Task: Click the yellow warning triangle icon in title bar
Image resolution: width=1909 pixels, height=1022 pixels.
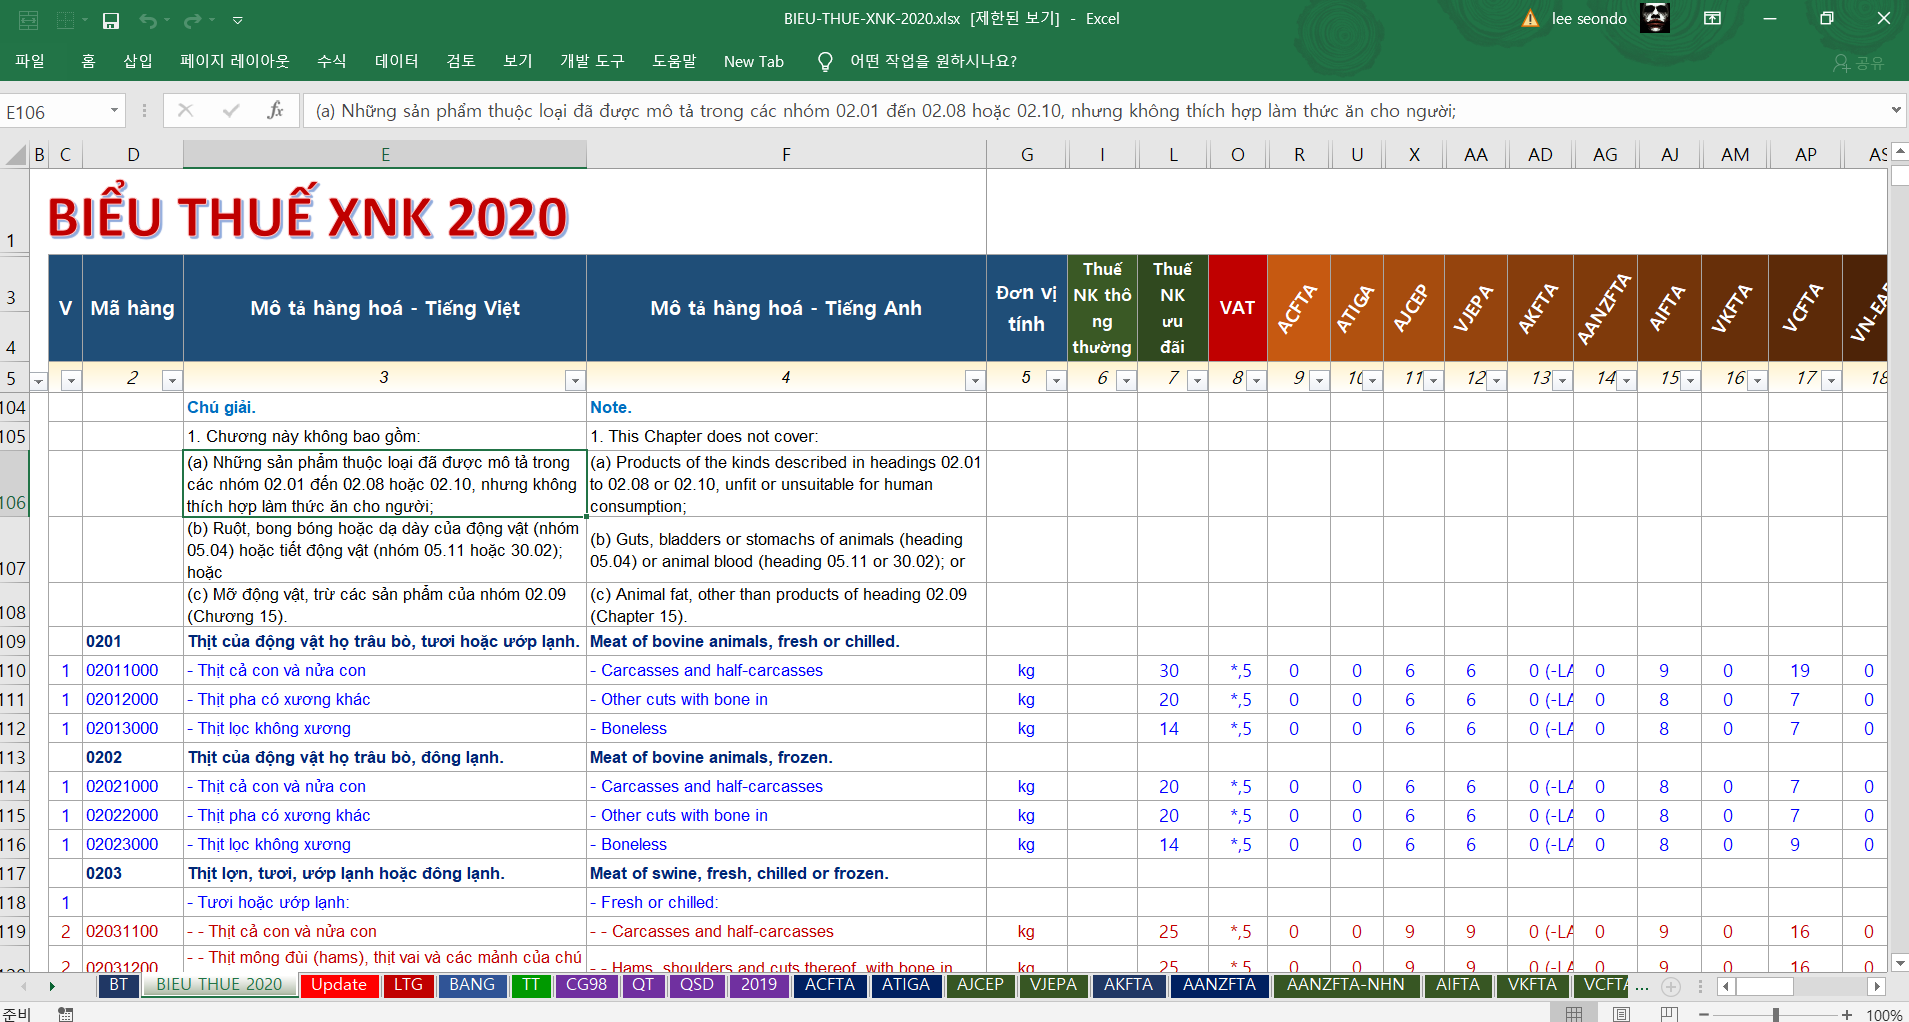Action: tap(1530, 19)
